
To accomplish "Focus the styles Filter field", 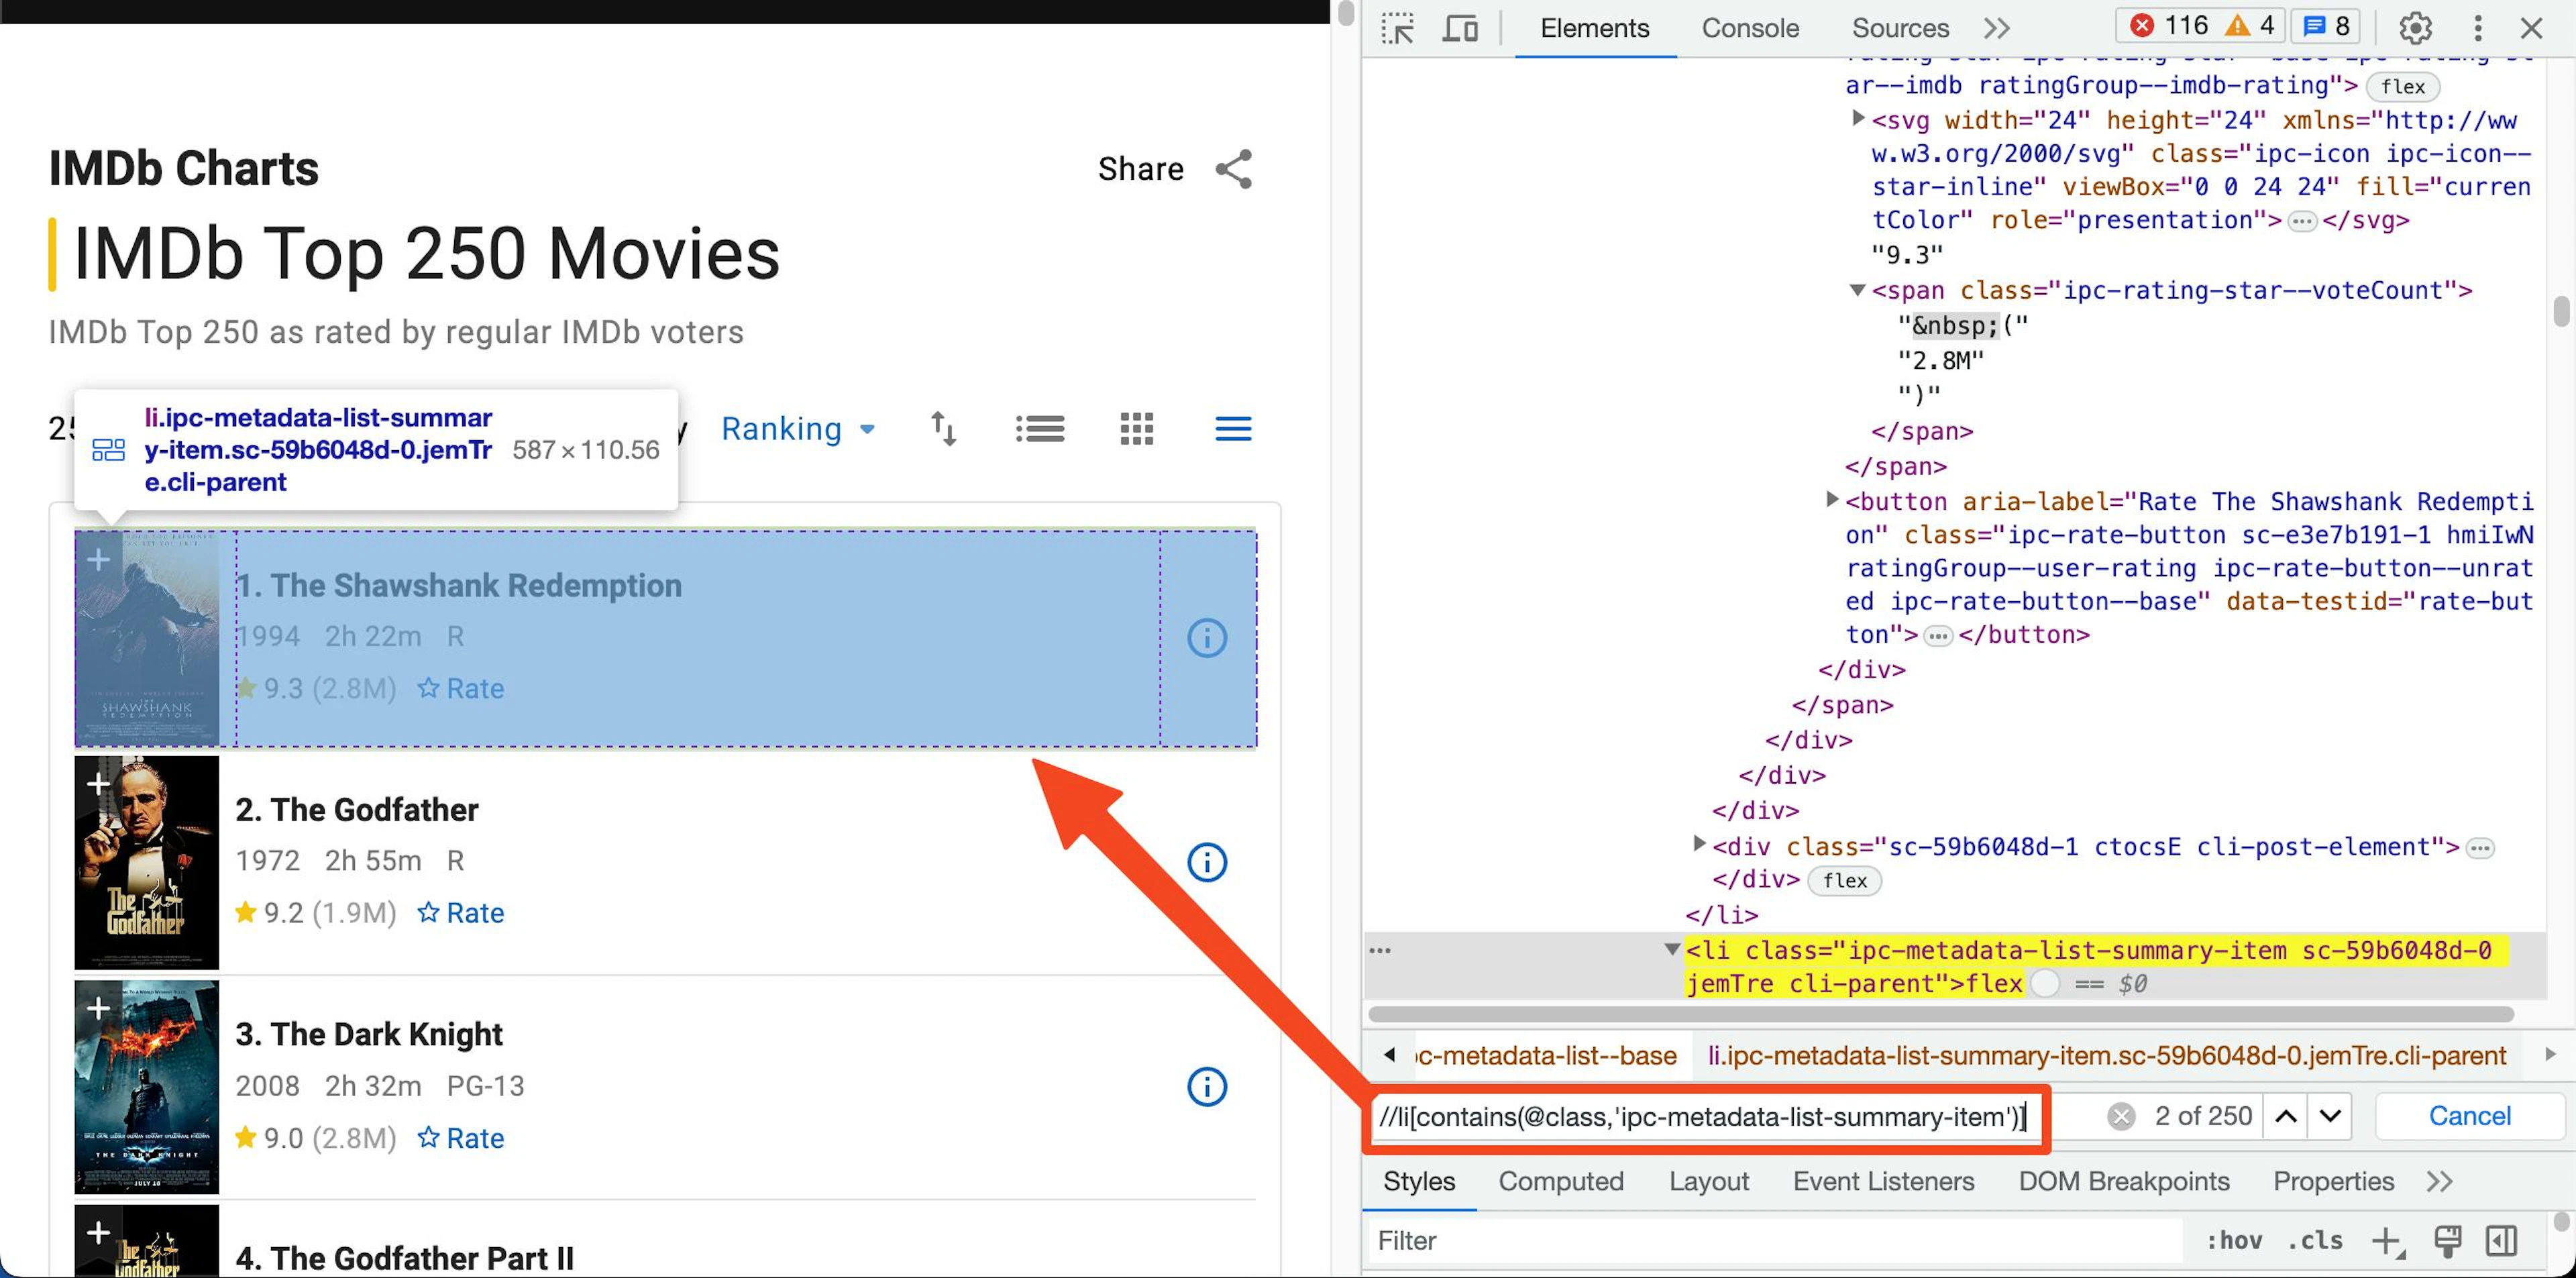I will (1776, 1241).
